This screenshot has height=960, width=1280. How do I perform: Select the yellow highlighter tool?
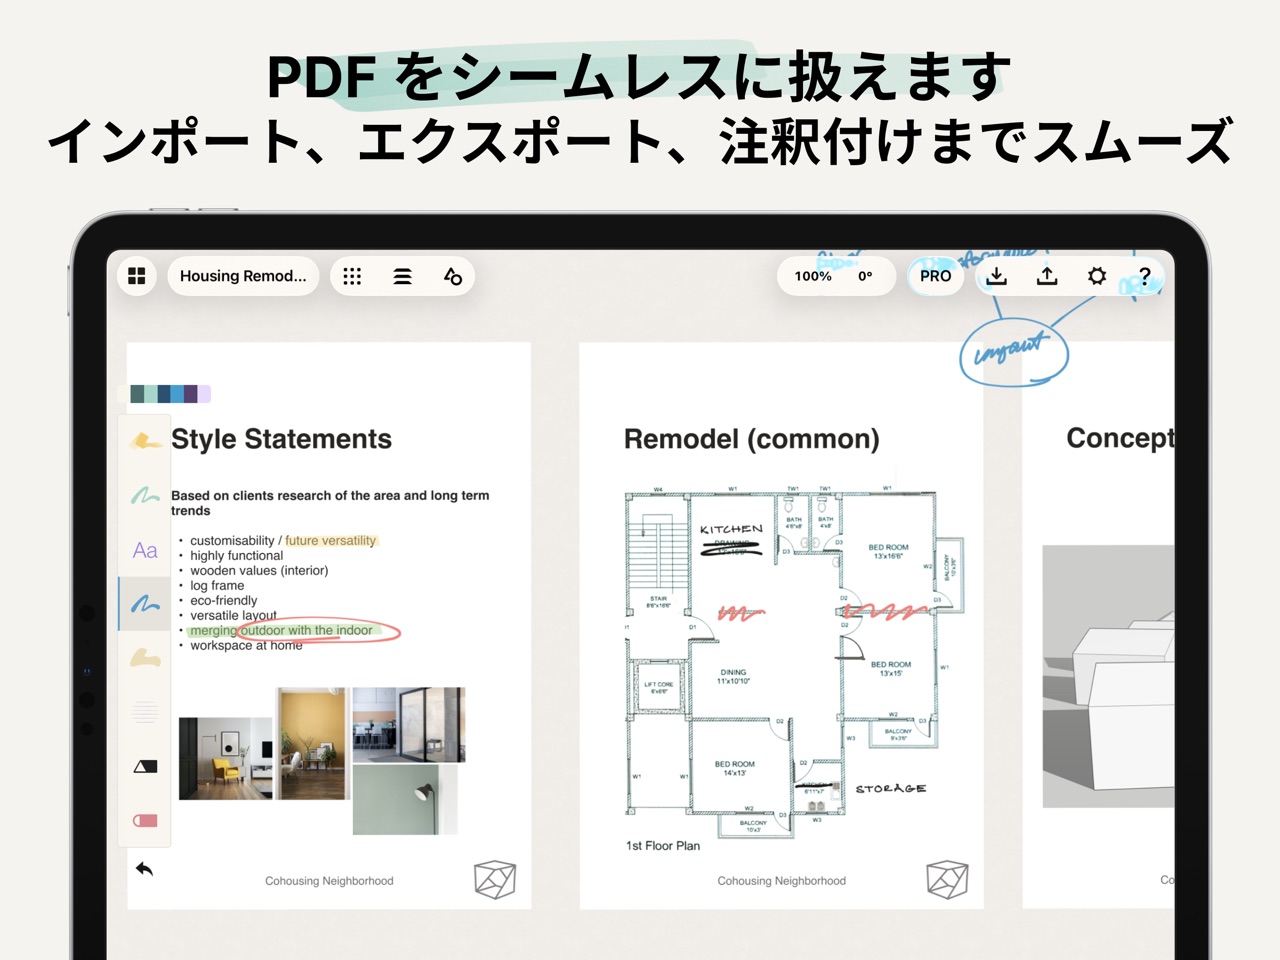(145, 440)
